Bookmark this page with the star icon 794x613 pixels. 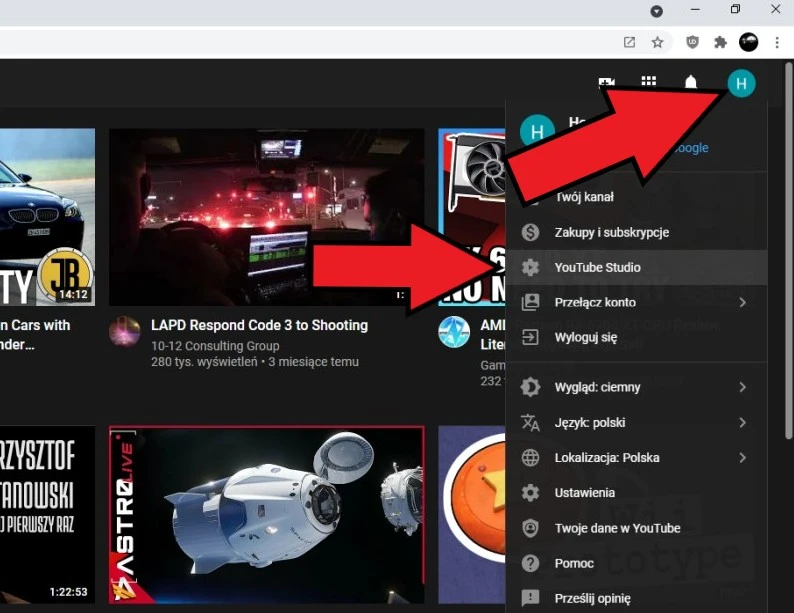coord(657,43)
